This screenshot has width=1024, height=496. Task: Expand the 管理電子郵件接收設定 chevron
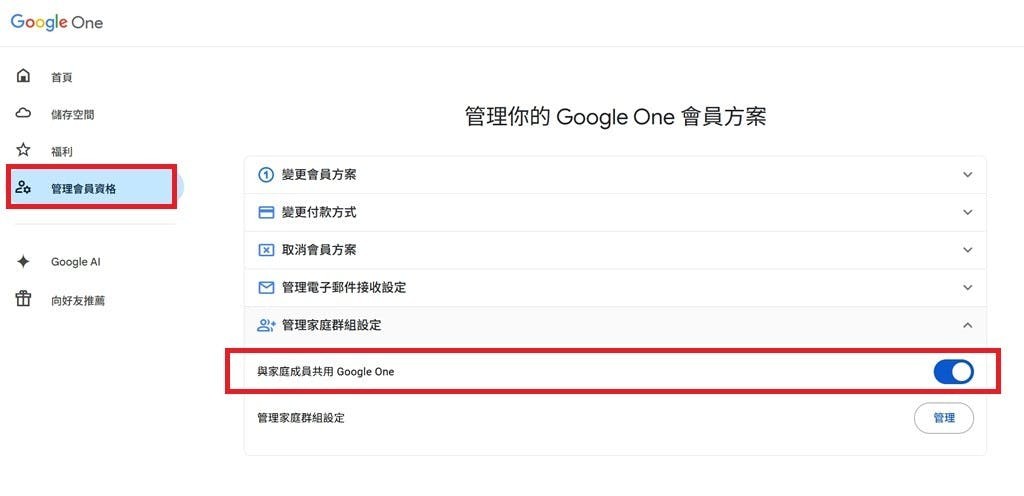coord(967,287)
